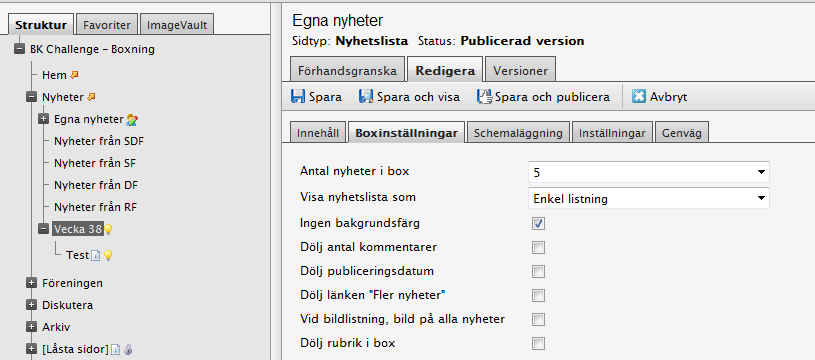
Task: Click the lightbulb icon beside Test
Action: (x=108, y=255)
